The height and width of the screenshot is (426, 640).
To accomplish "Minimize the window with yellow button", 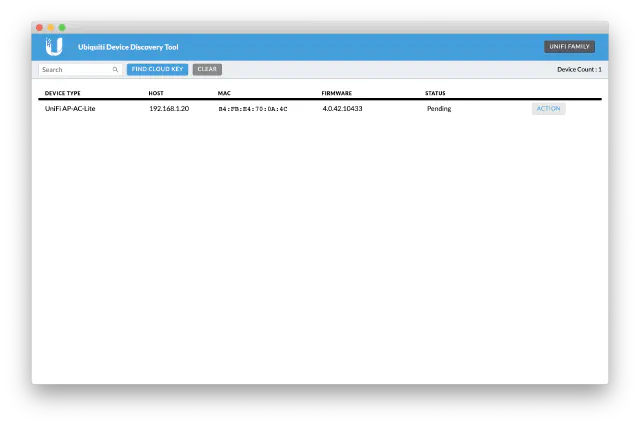I will 51,27.
